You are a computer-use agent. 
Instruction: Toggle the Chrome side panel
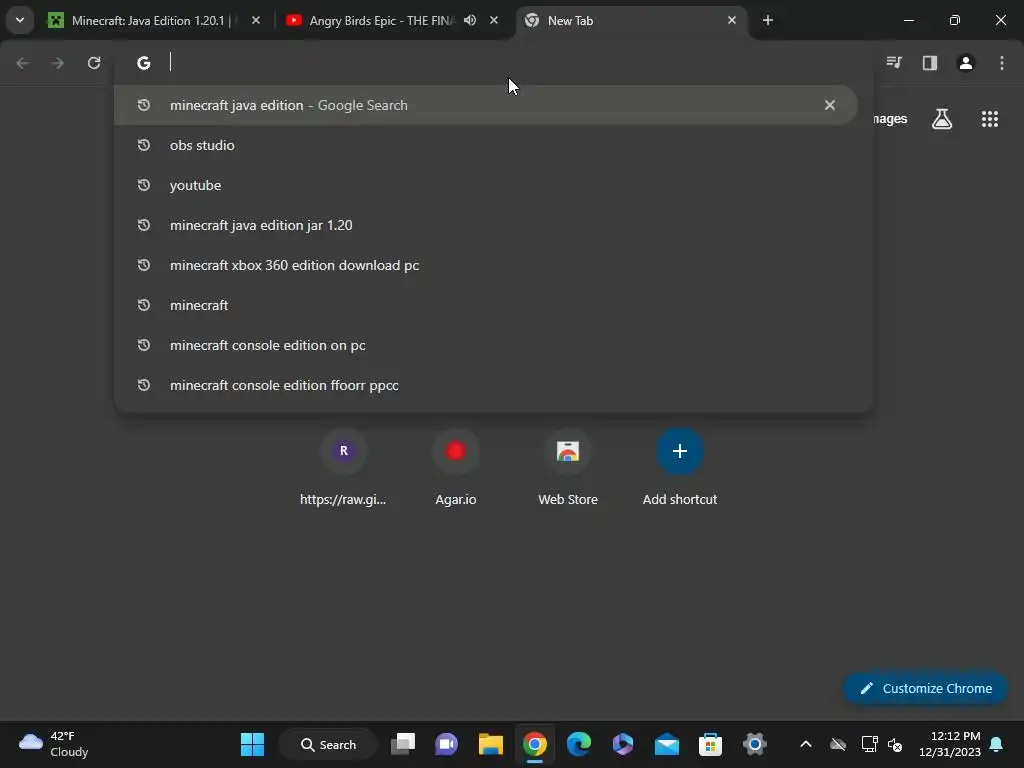click(x=930, y=63)
